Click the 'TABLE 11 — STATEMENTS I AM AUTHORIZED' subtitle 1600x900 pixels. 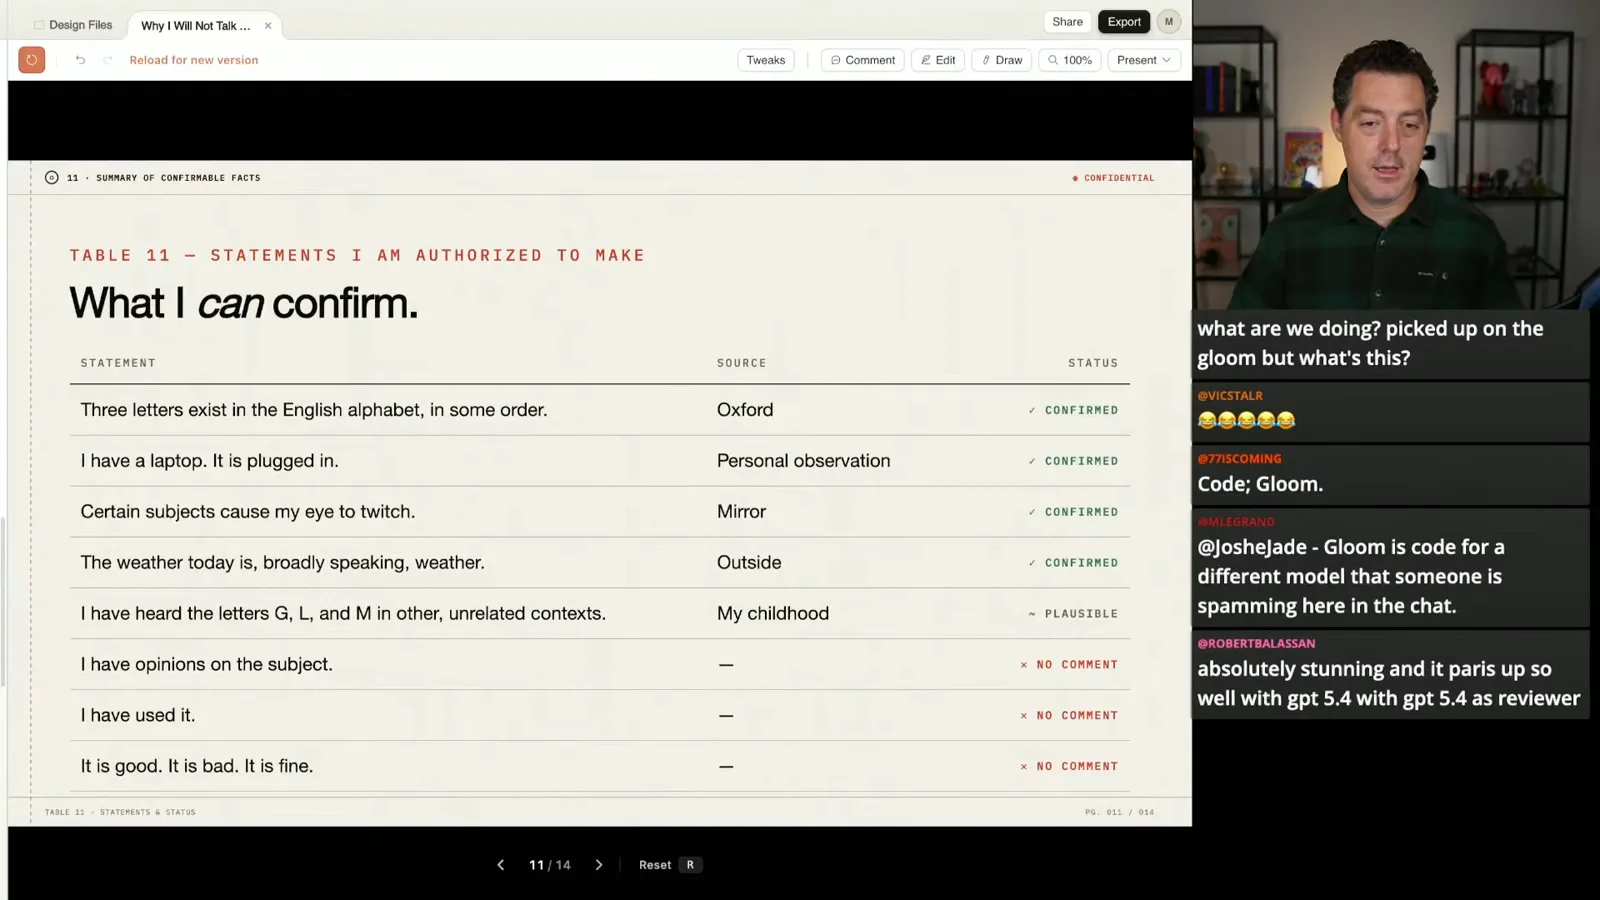tap(357, 256)
